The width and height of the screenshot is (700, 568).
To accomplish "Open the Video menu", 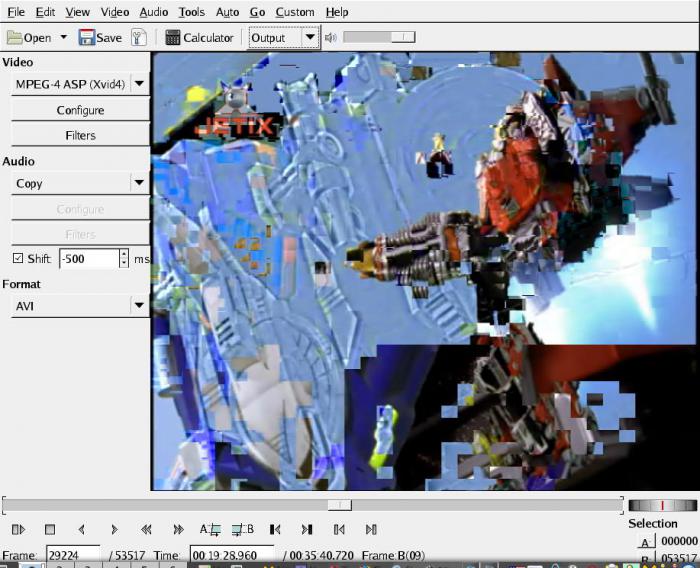I will point(115,12).
